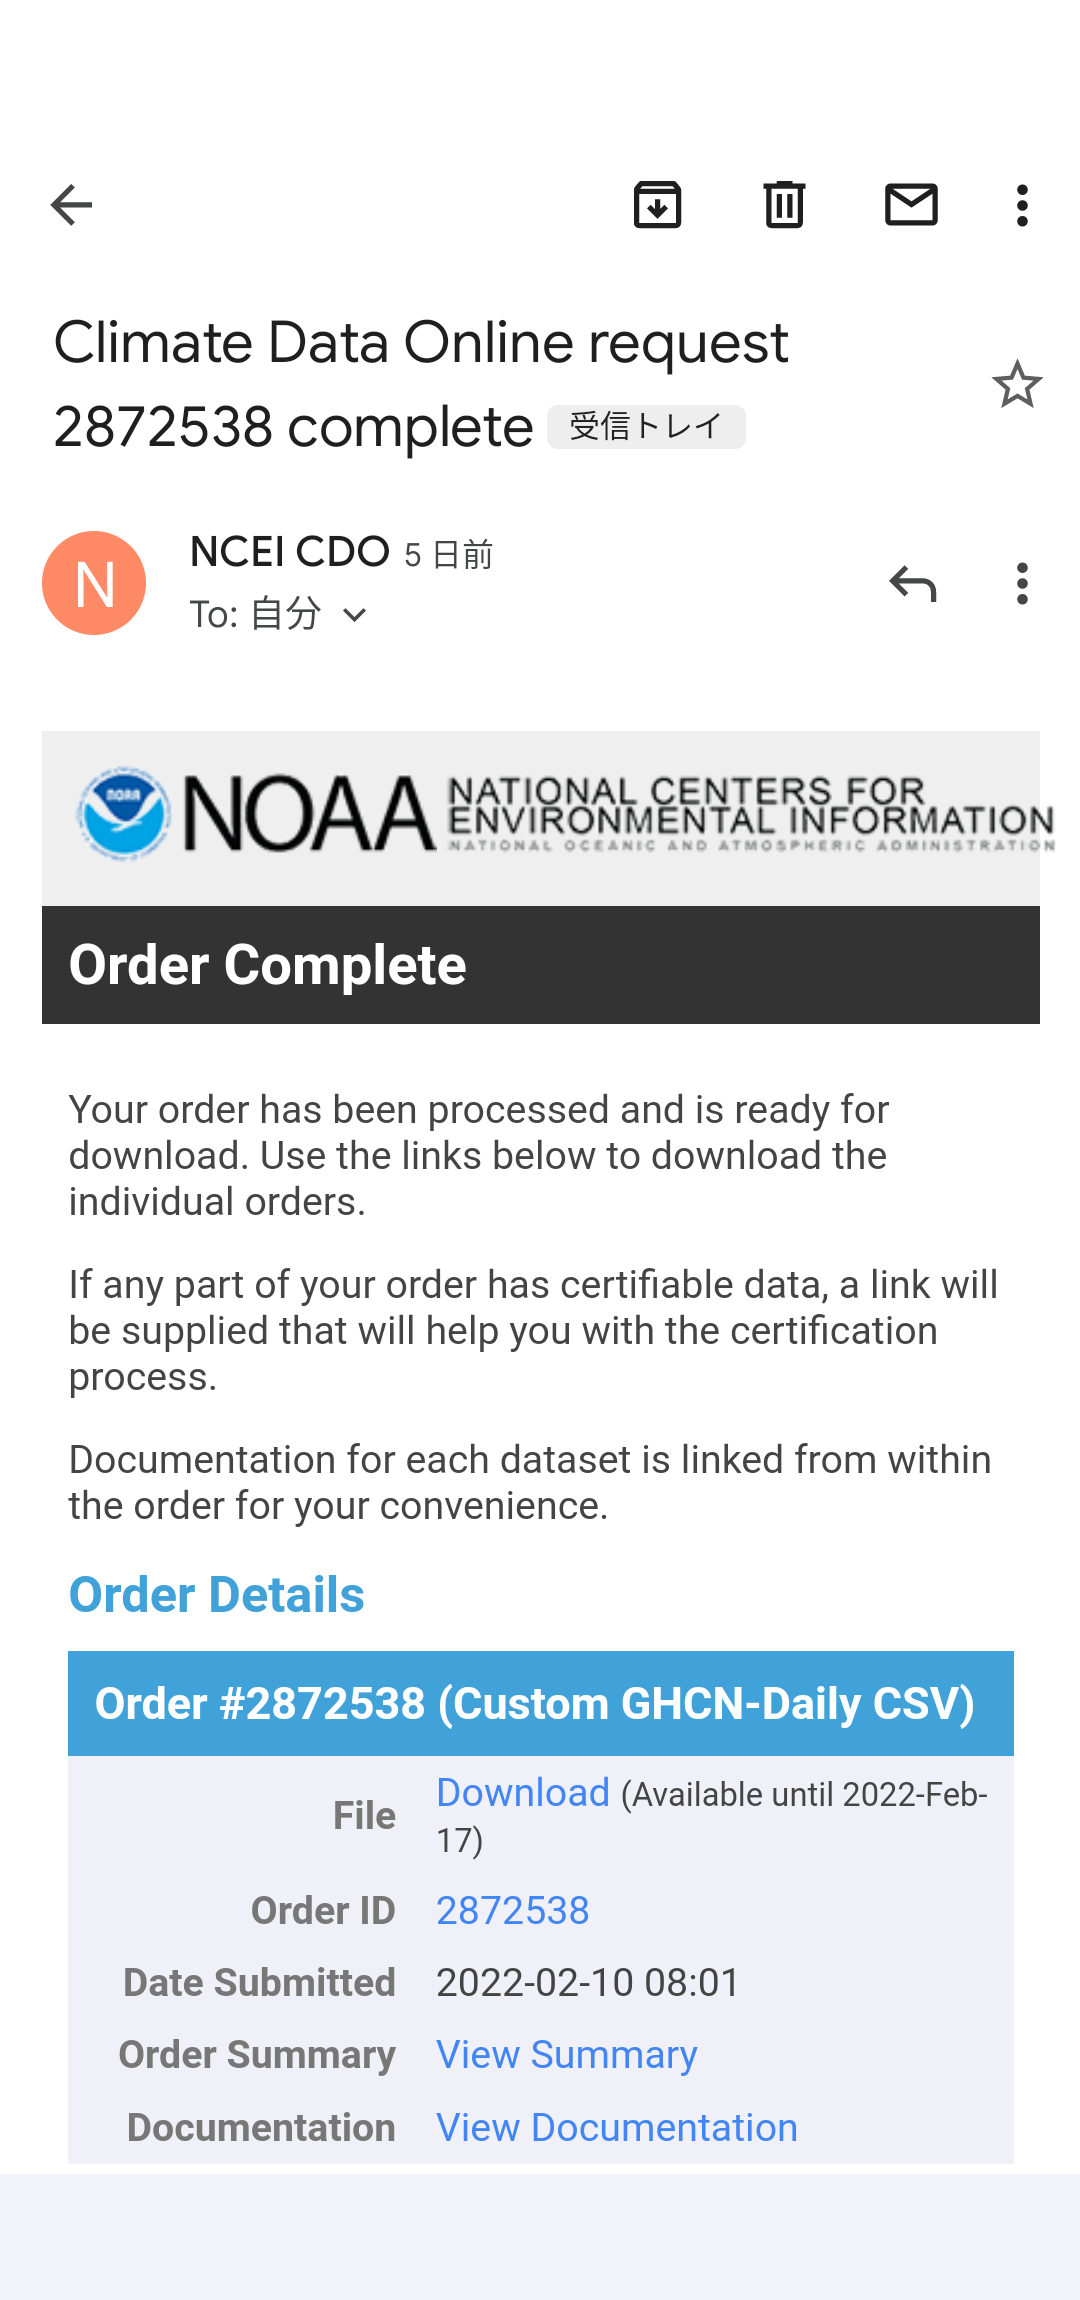Tap the Order Complete banner
Screen dimensions: 1080x2300
541,965
